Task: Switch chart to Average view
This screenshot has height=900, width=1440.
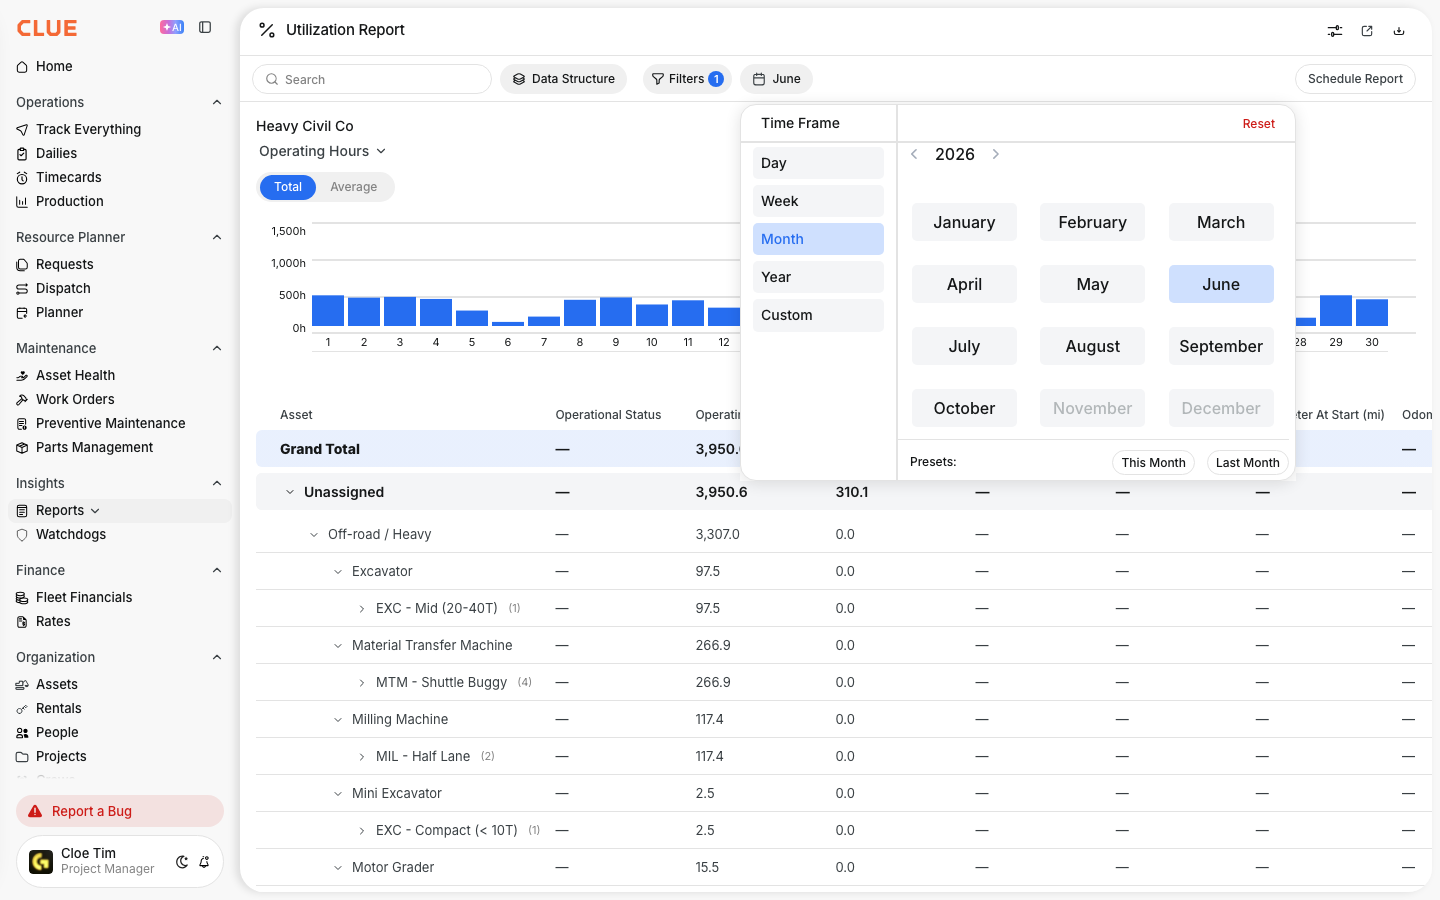Action: [x=354, y=187]
